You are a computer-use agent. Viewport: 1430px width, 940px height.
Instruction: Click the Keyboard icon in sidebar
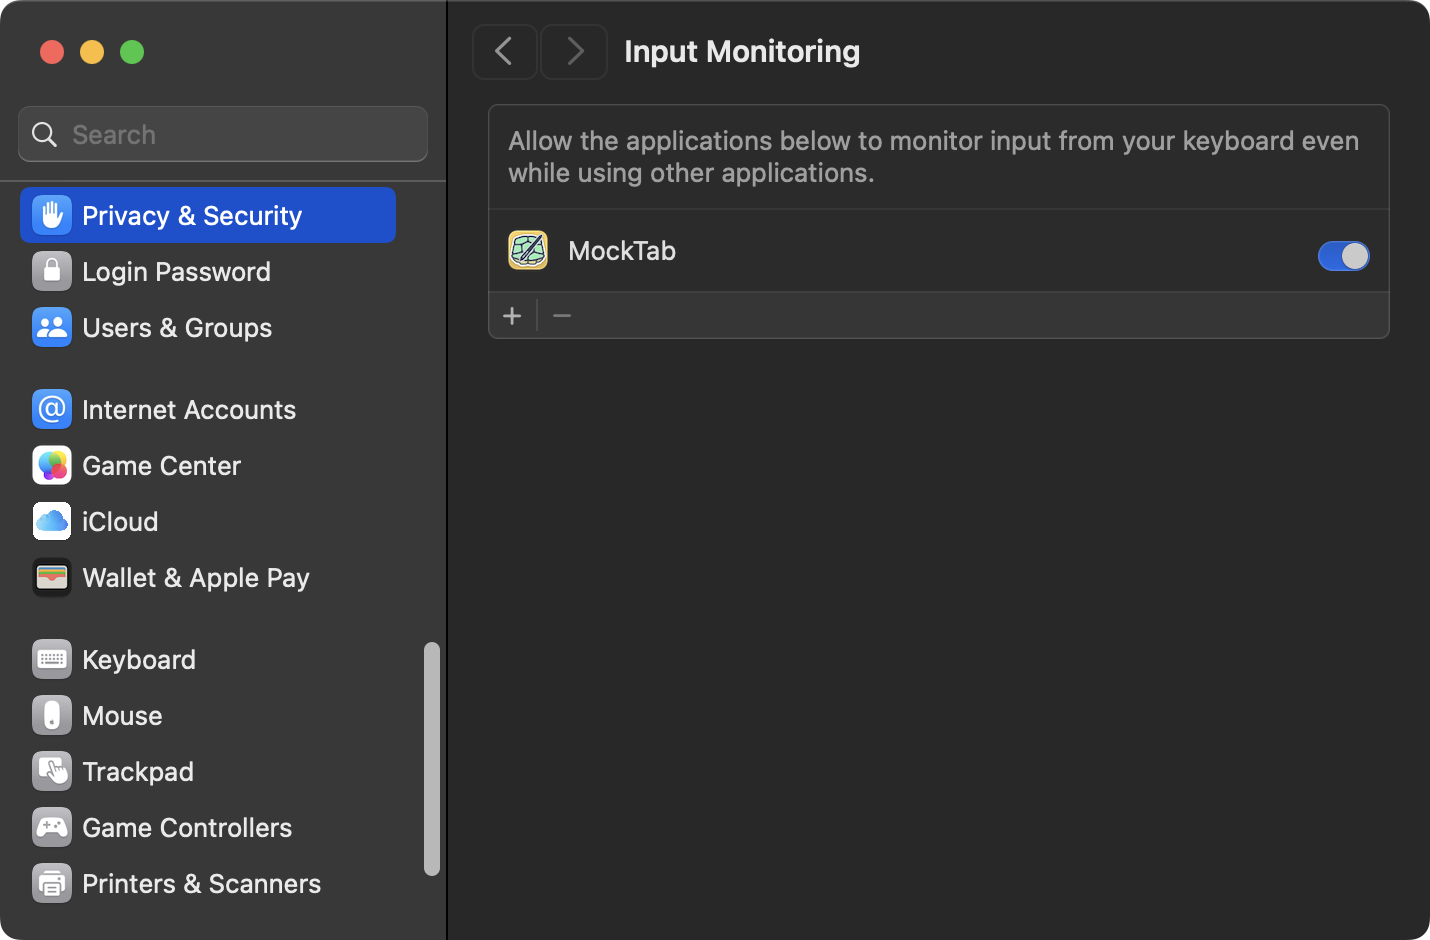click(52, 659)
